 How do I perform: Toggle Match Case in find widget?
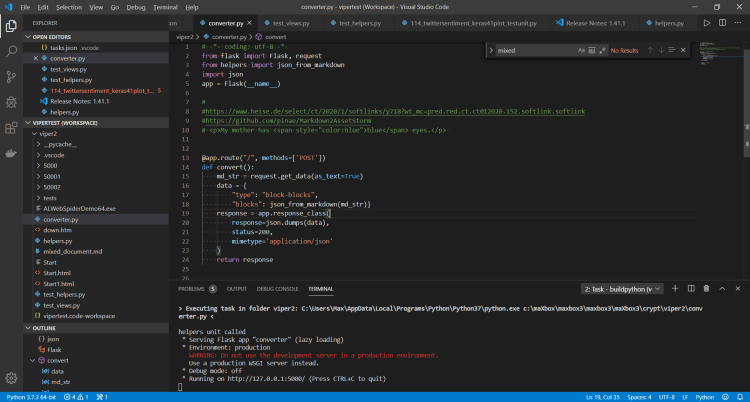581,50
